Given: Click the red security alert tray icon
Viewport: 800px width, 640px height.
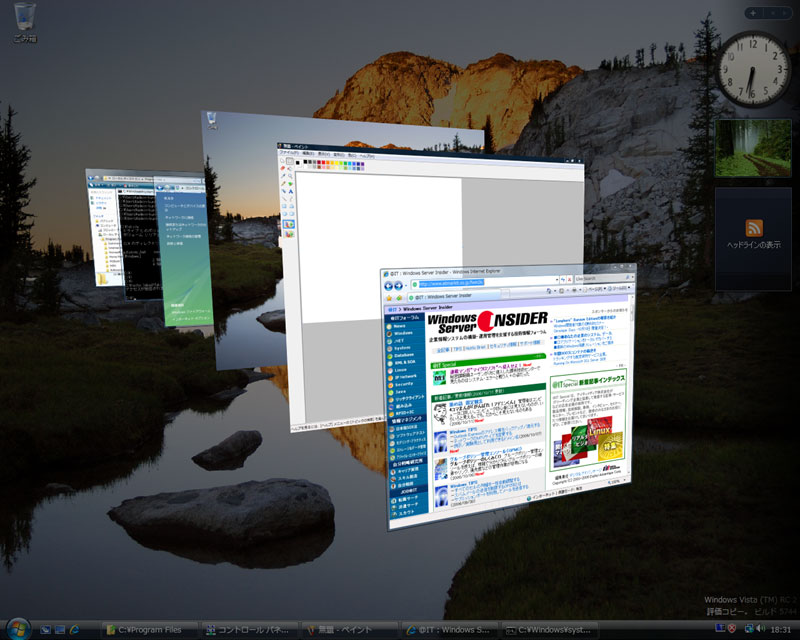Looking at the screenshot, I should pos(732,628).
